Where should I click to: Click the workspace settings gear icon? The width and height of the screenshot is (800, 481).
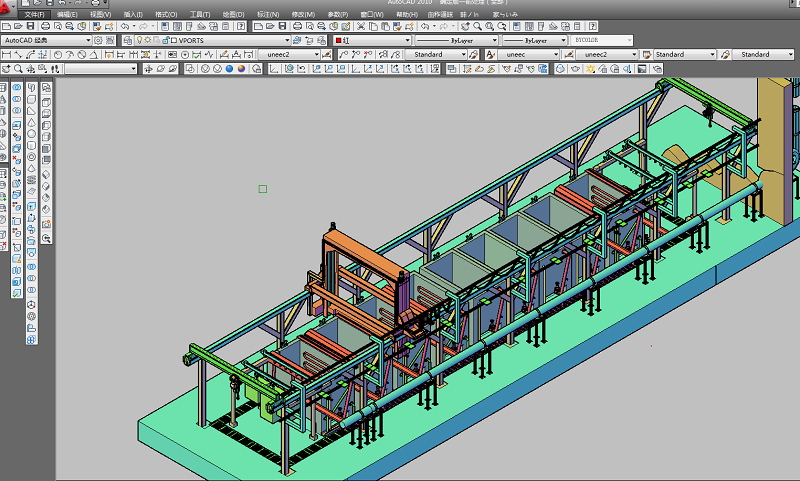tap(99, 41)
